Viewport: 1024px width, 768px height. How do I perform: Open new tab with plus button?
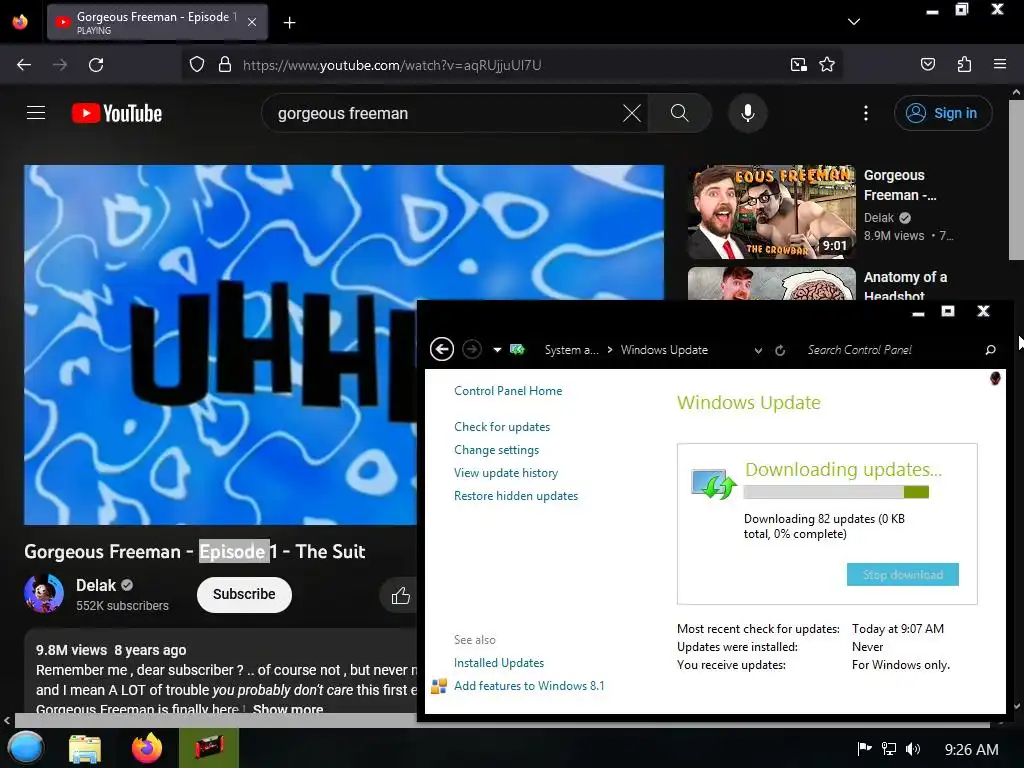click(289, 23)
